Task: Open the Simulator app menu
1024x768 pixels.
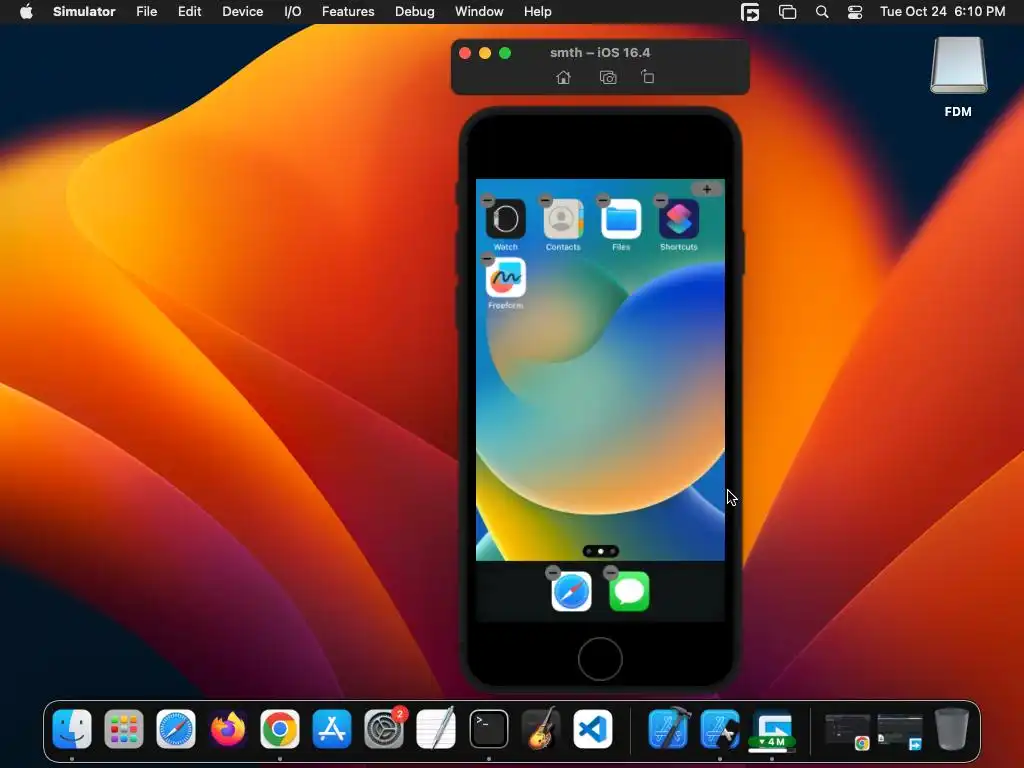Action: (x=84, y=12)
